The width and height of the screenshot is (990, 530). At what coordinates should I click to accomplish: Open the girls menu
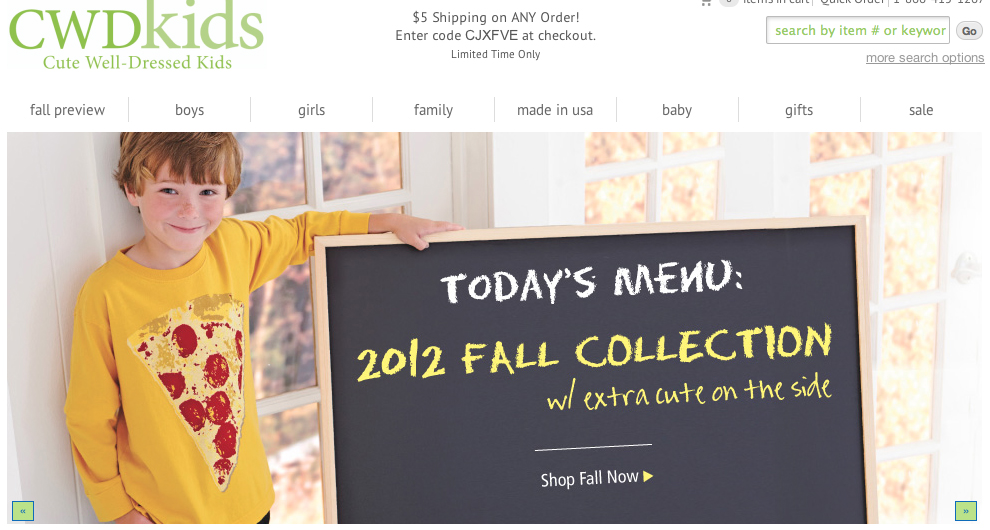point(311,110)
